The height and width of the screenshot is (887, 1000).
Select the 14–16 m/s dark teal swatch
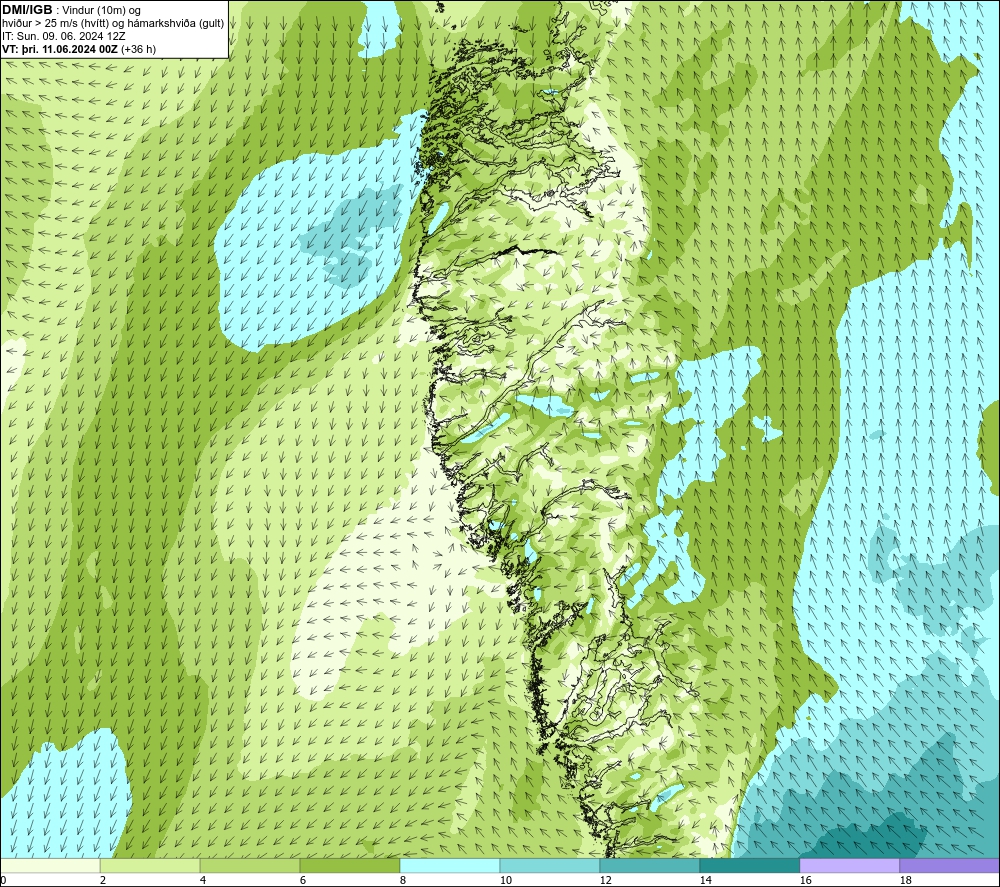coord(749,866)
